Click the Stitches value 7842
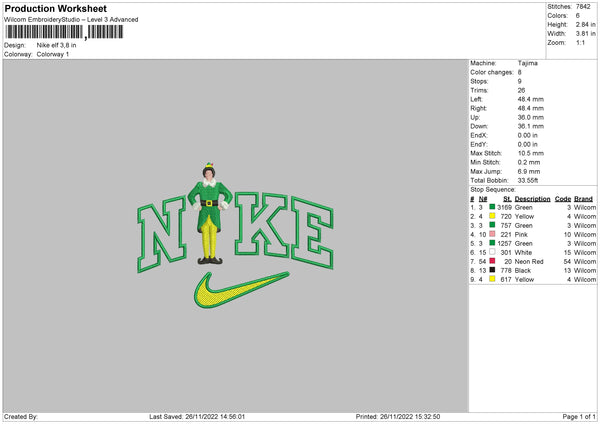 point(583,7)
